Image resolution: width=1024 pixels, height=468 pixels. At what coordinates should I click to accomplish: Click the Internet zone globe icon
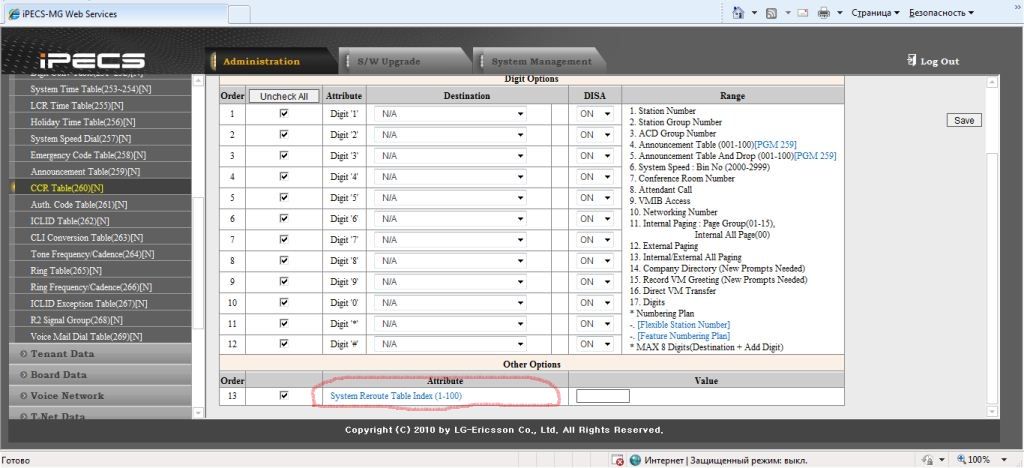[x=633, y=460]
